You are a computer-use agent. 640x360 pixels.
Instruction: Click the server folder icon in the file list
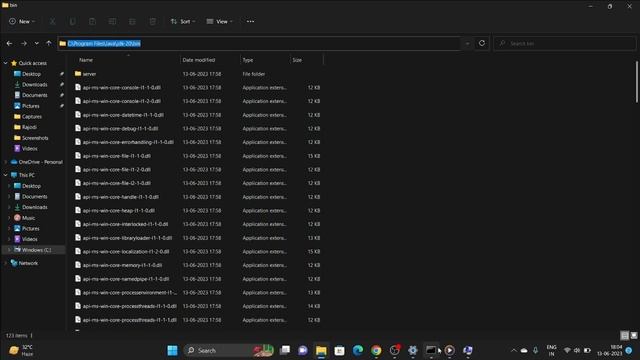click(x=78, y=74)
